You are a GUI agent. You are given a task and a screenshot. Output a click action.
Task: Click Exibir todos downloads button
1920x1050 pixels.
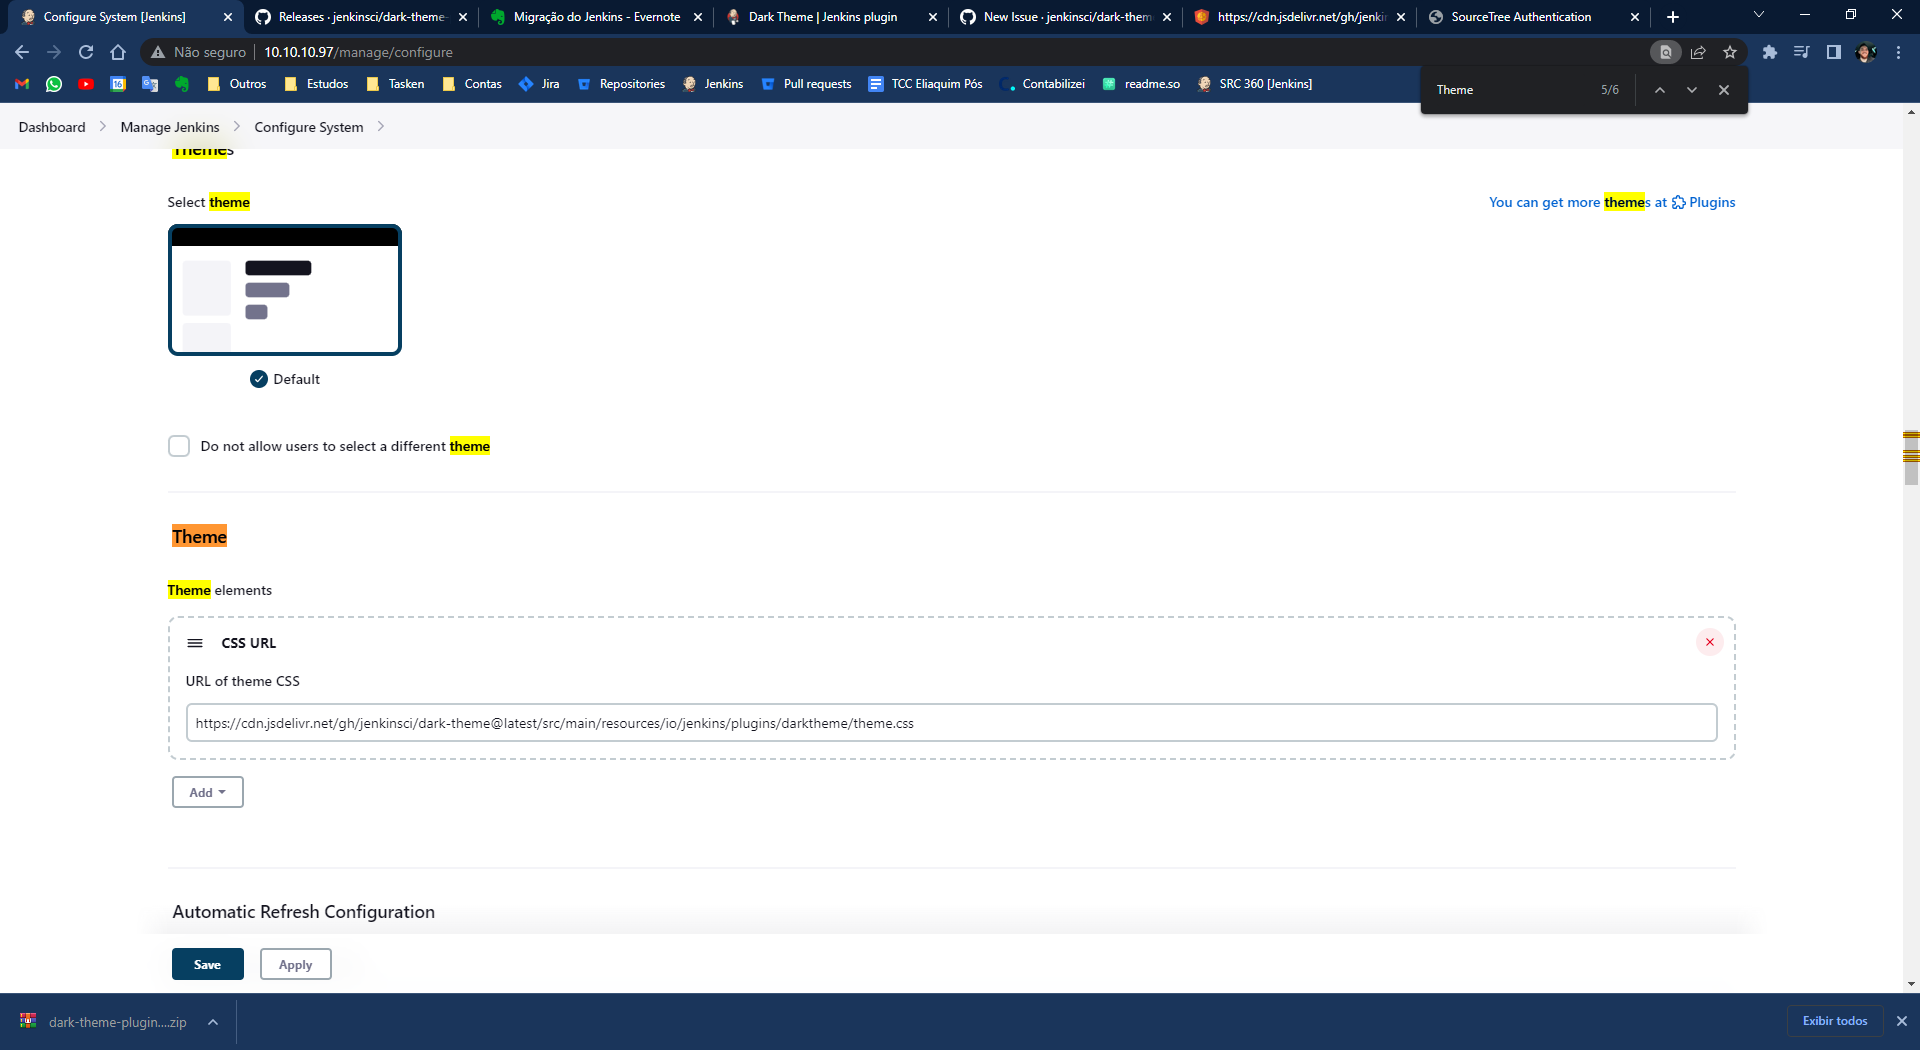point(1835,1021)
